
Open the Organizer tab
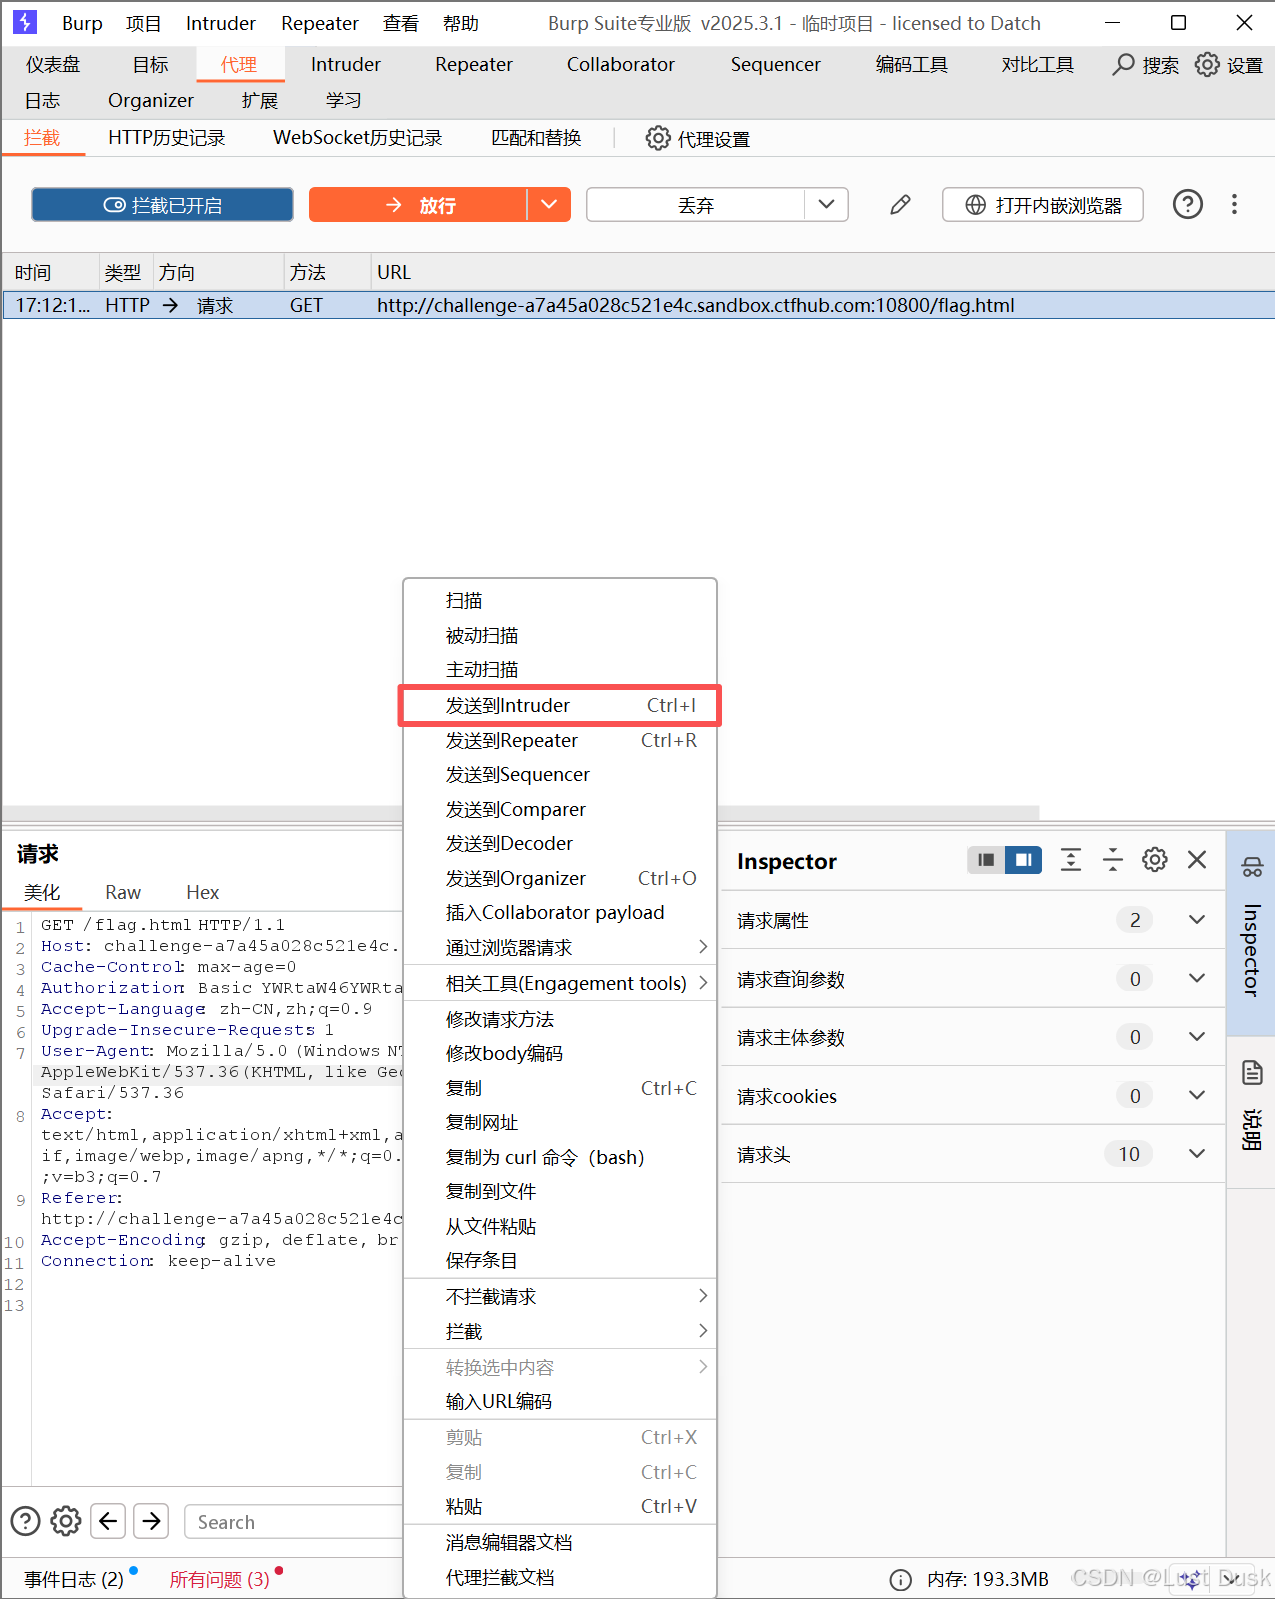point(151,100)
